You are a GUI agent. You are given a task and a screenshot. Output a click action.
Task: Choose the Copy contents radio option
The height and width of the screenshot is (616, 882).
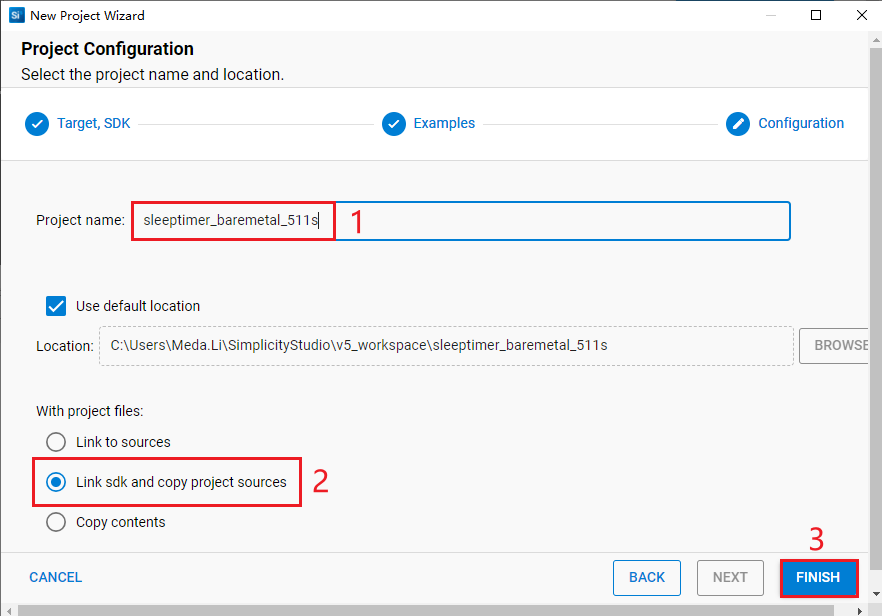[x=56, y=522]
